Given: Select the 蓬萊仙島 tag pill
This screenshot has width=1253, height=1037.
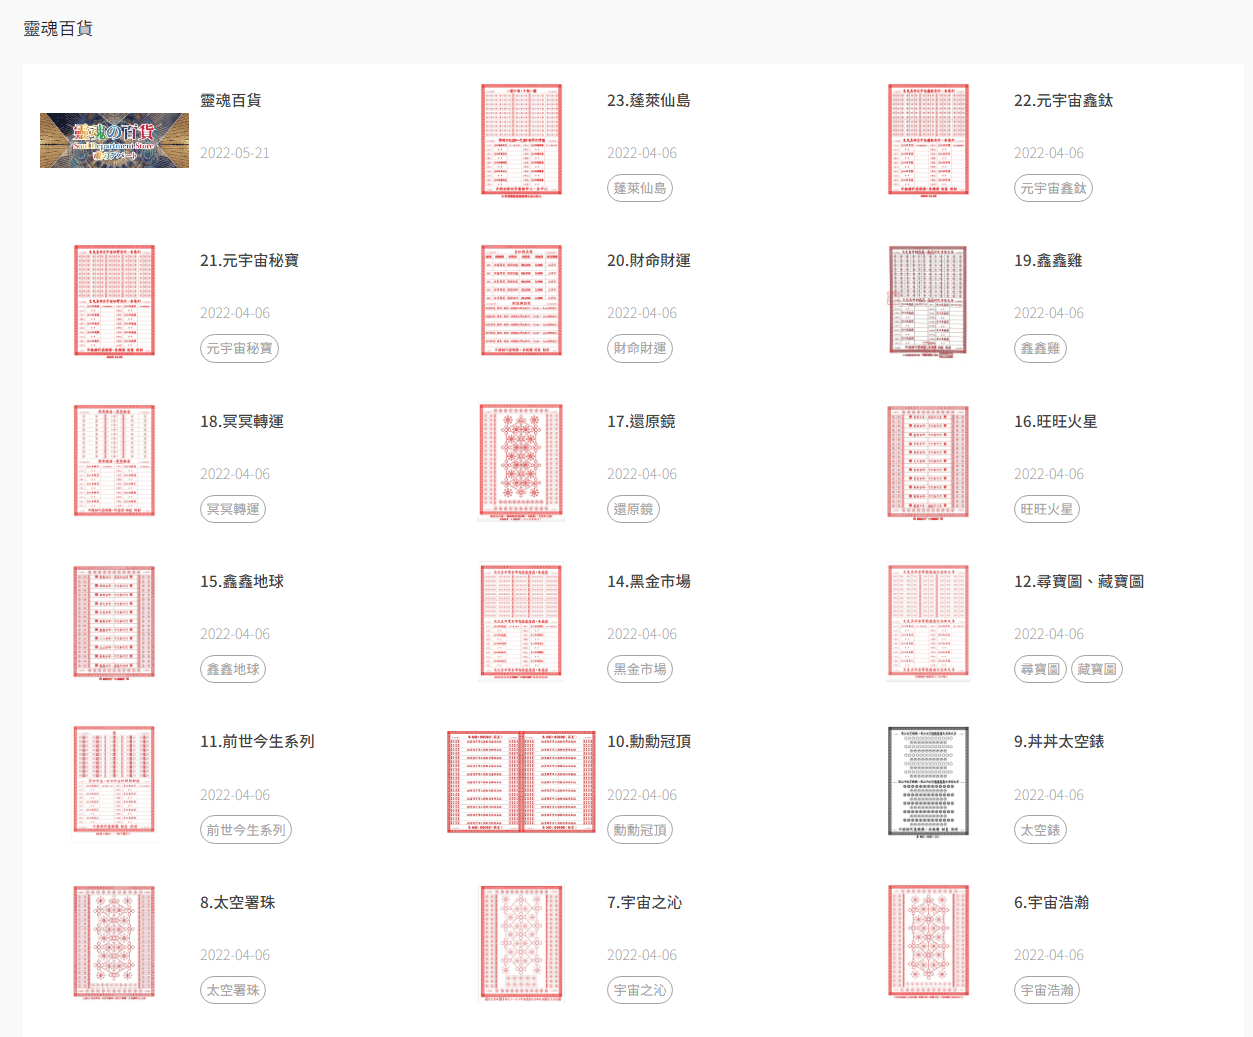Looking at the screenshot, I should (x=640, y=188).
